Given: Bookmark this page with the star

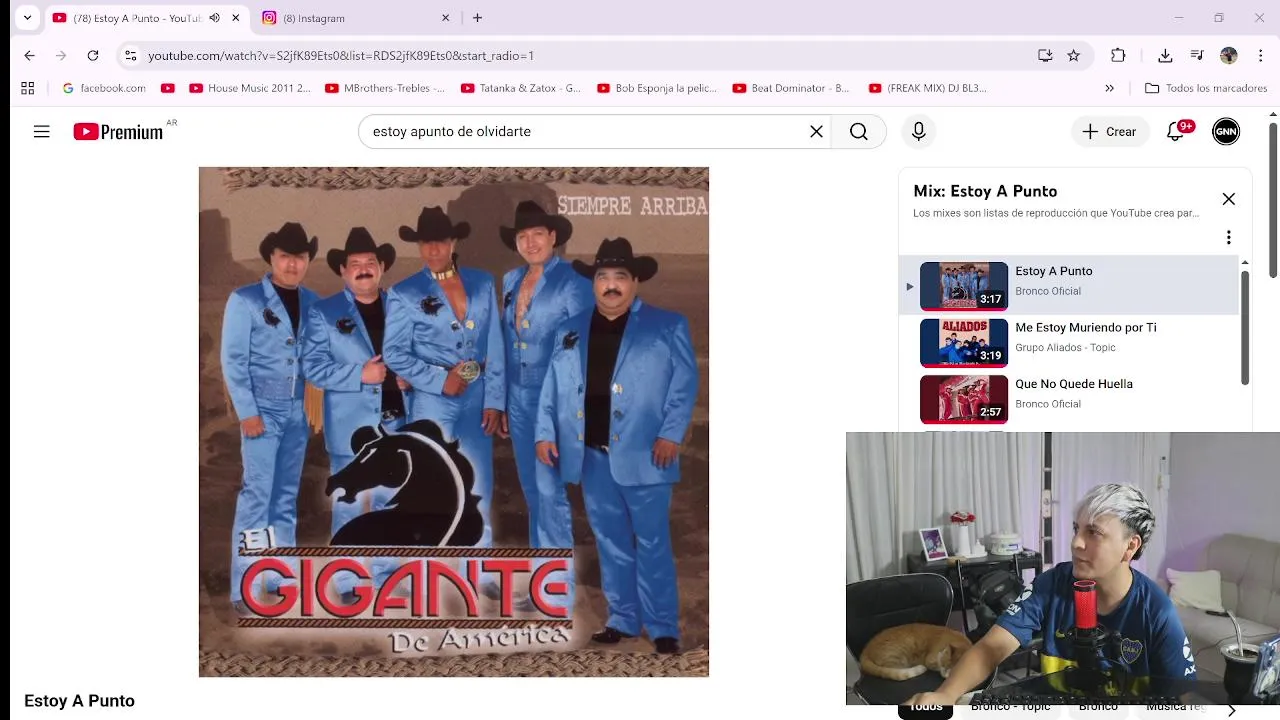Looking at the screenshot, I should tap(1074, 56).
